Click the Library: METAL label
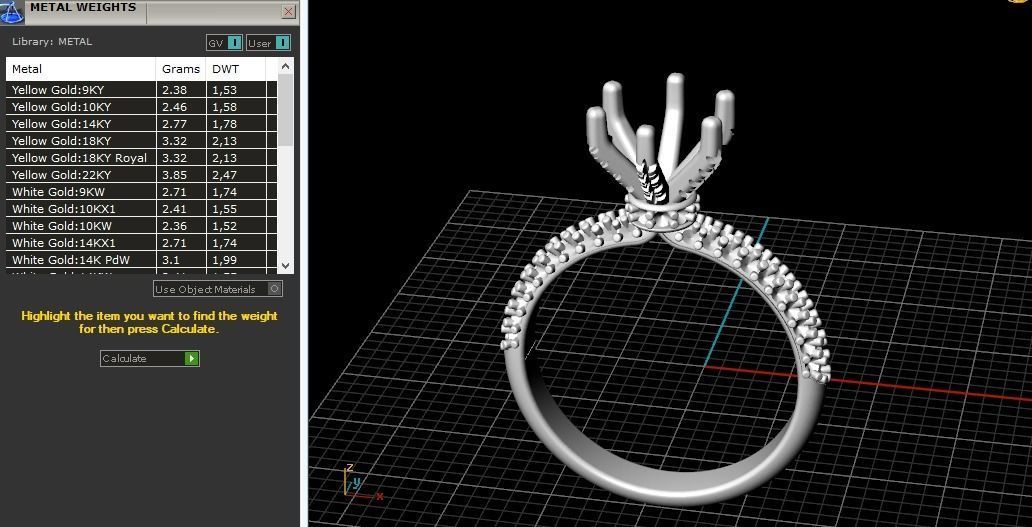 (52, 41)
